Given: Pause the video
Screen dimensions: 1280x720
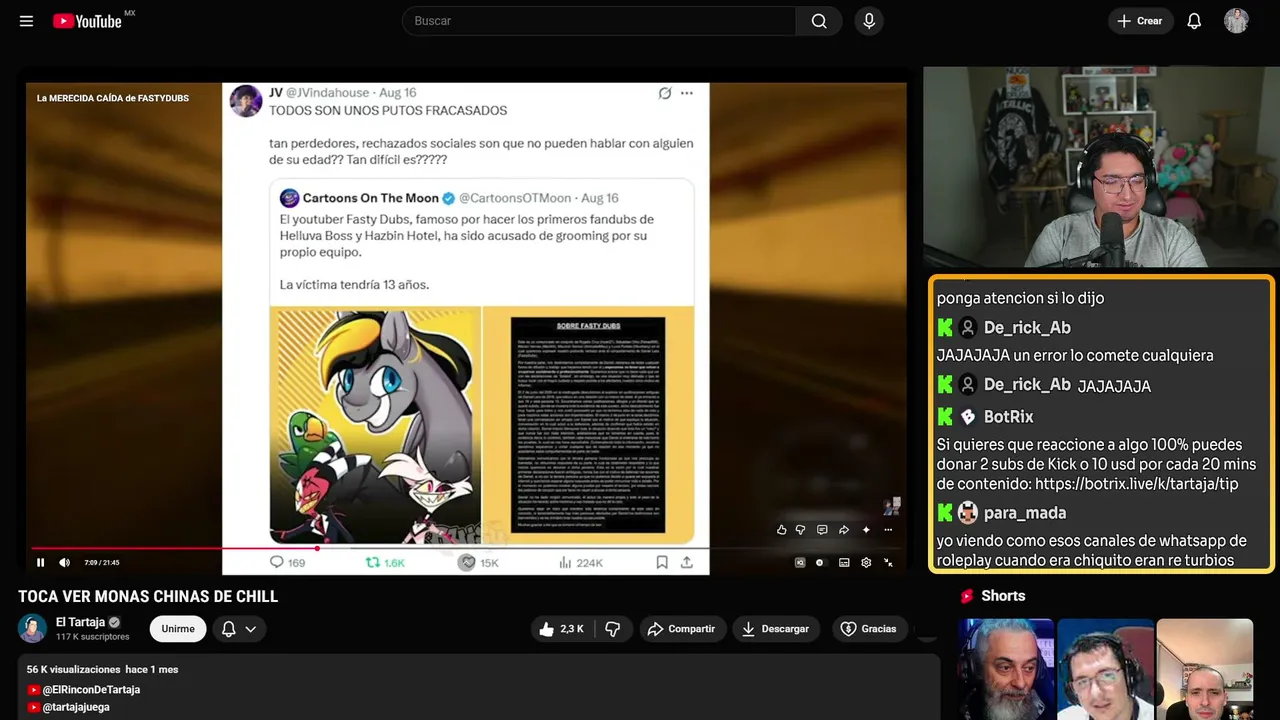Looking at the screenshot, I should 40,562.
